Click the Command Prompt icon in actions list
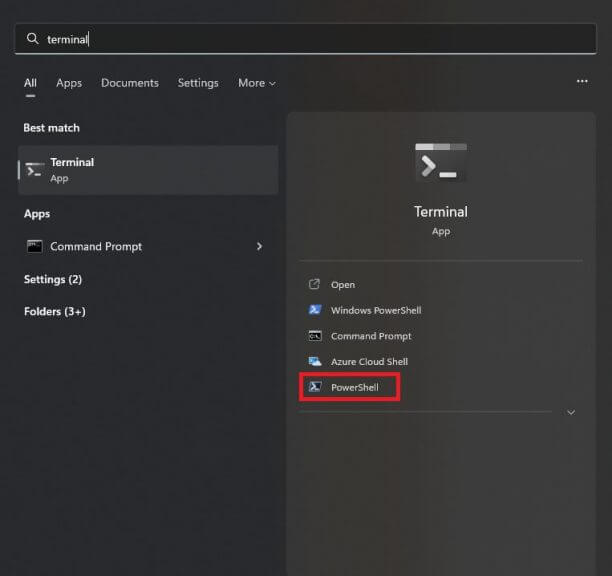612x576 pixels. [x=315, y=336]
